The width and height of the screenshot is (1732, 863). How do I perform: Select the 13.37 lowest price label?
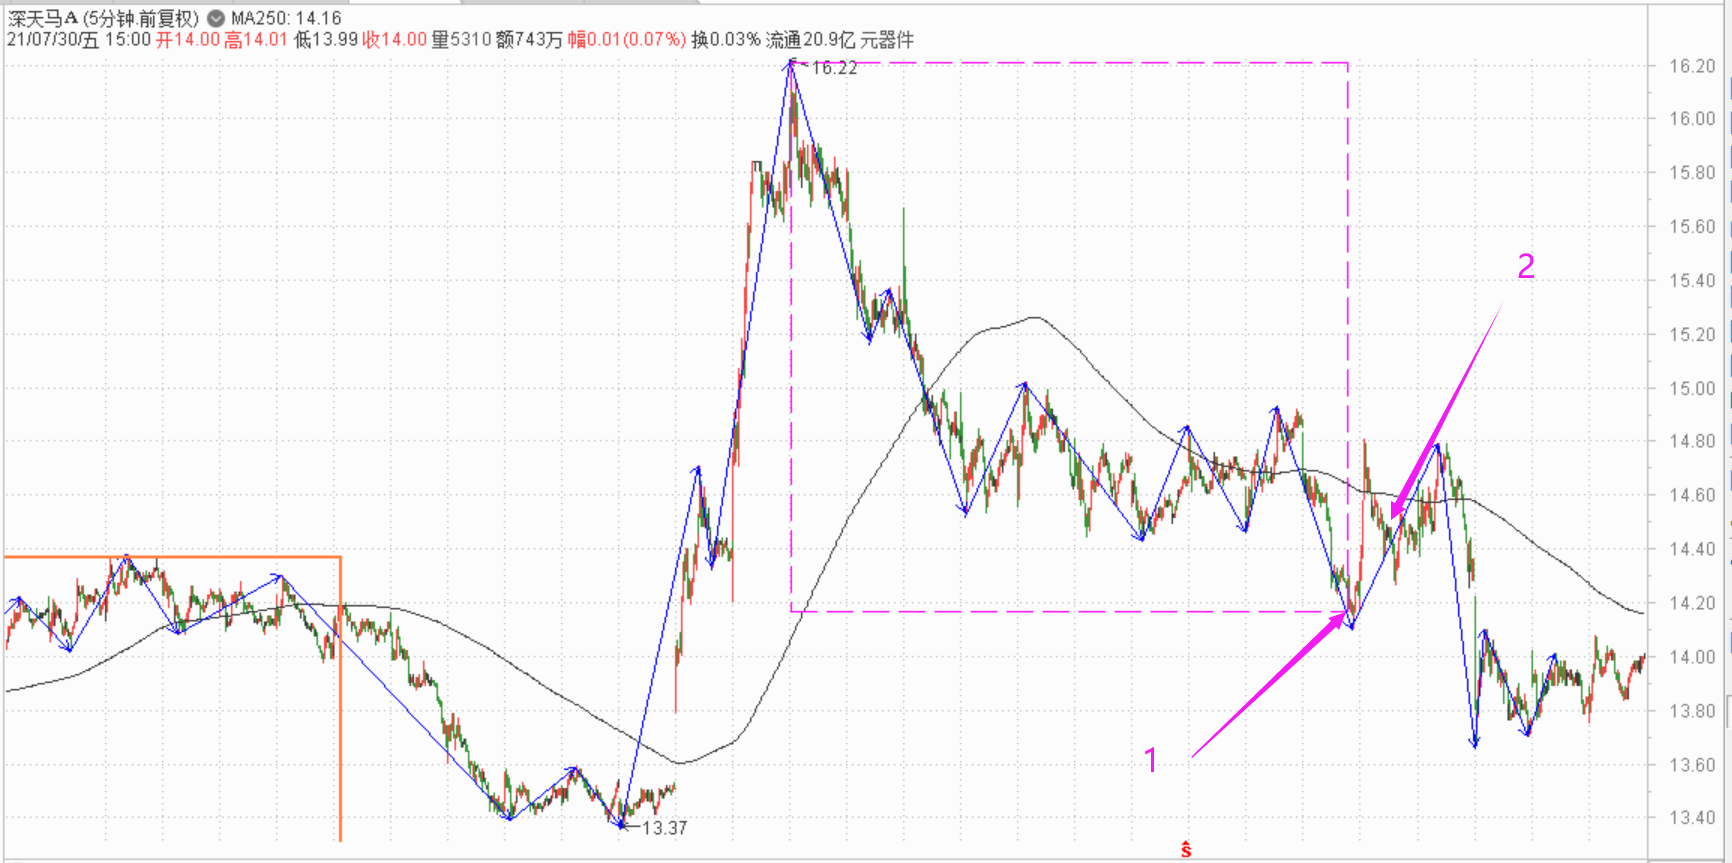[664, 828]
